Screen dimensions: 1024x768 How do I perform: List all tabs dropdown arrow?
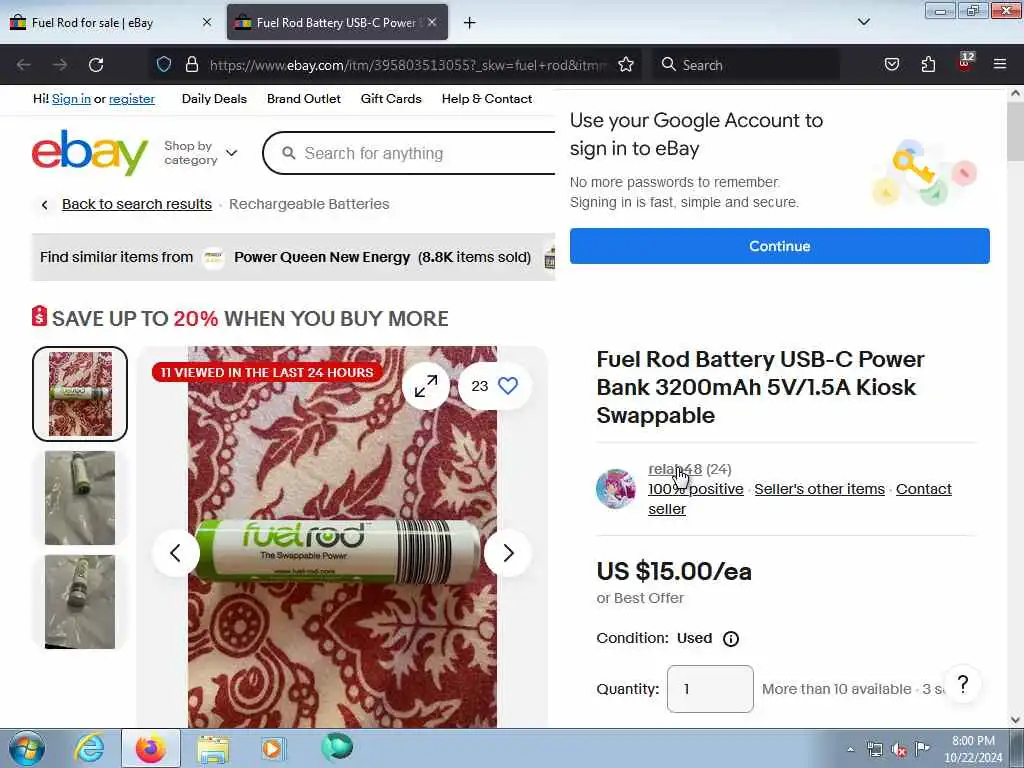coord(864,22)
